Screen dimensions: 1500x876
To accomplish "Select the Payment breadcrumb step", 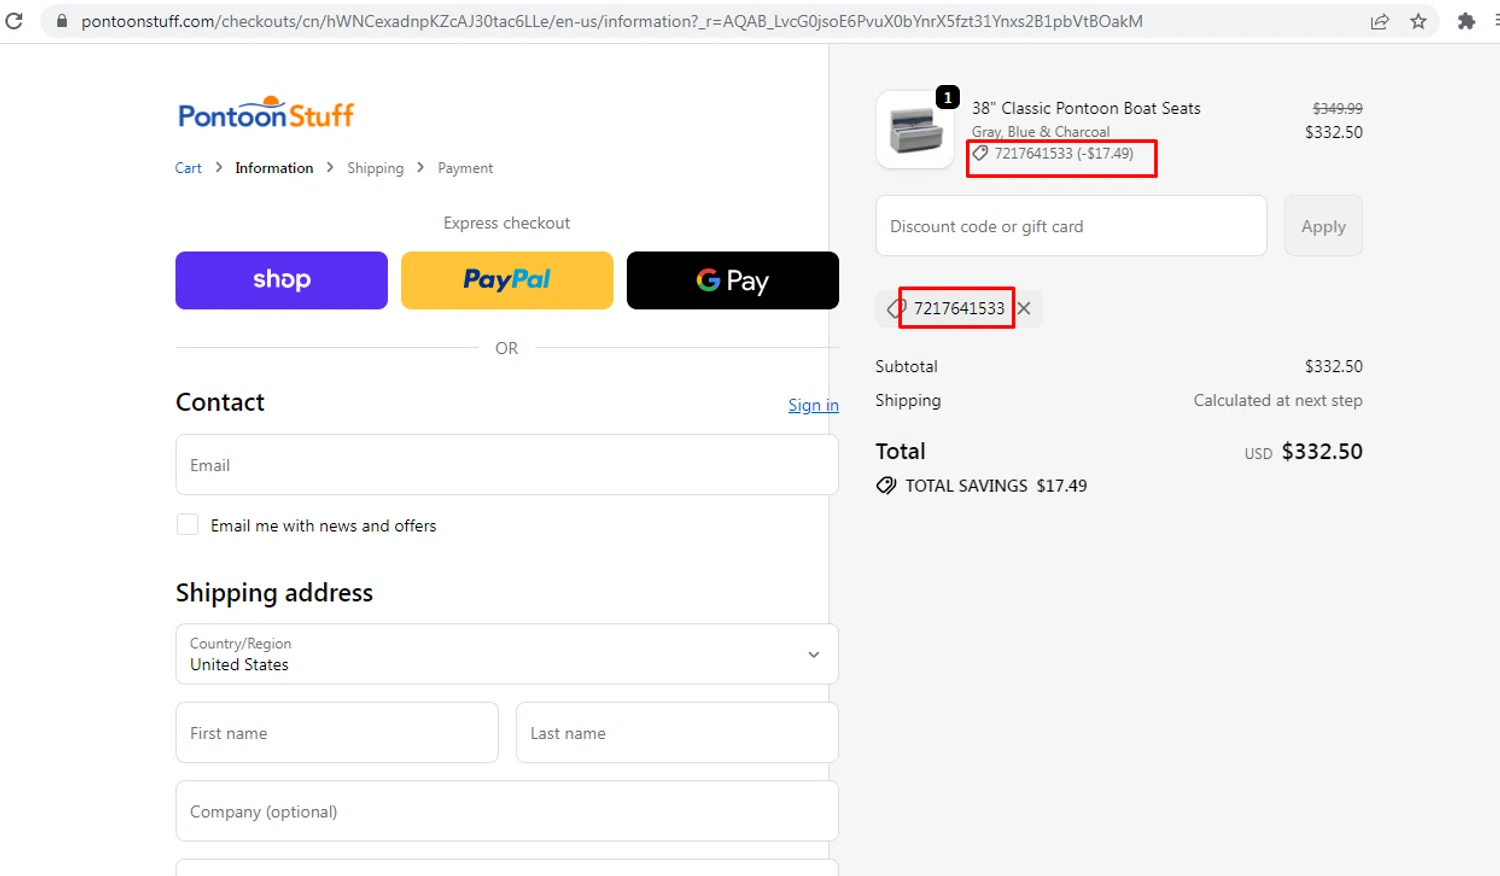I will [465, 168].
